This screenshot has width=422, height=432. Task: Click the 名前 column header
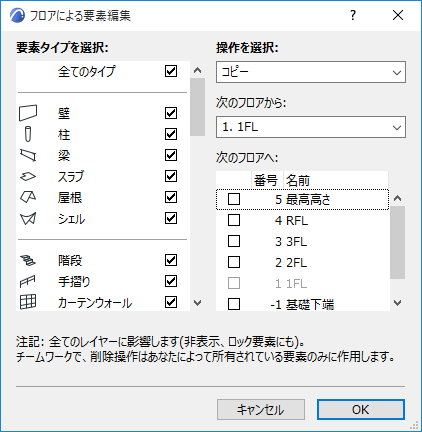point(335,180)
